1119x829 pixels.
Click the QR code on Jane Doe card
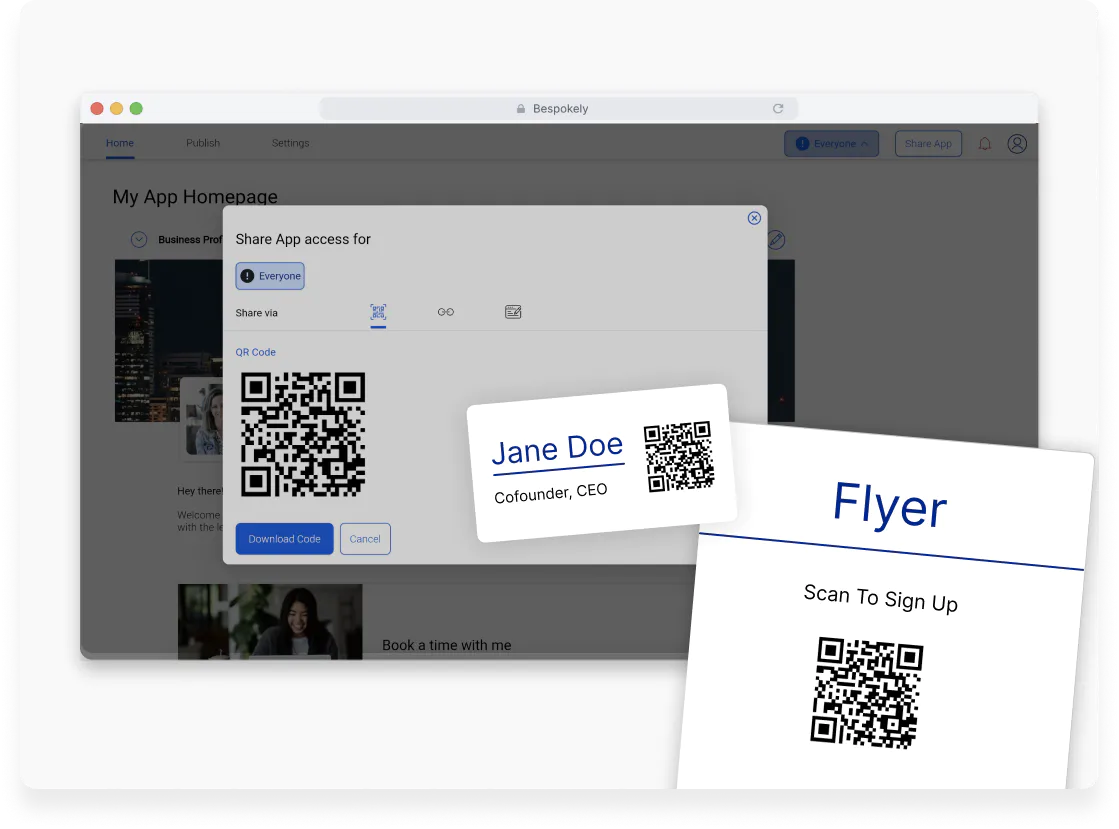click(x=679, y=457)
